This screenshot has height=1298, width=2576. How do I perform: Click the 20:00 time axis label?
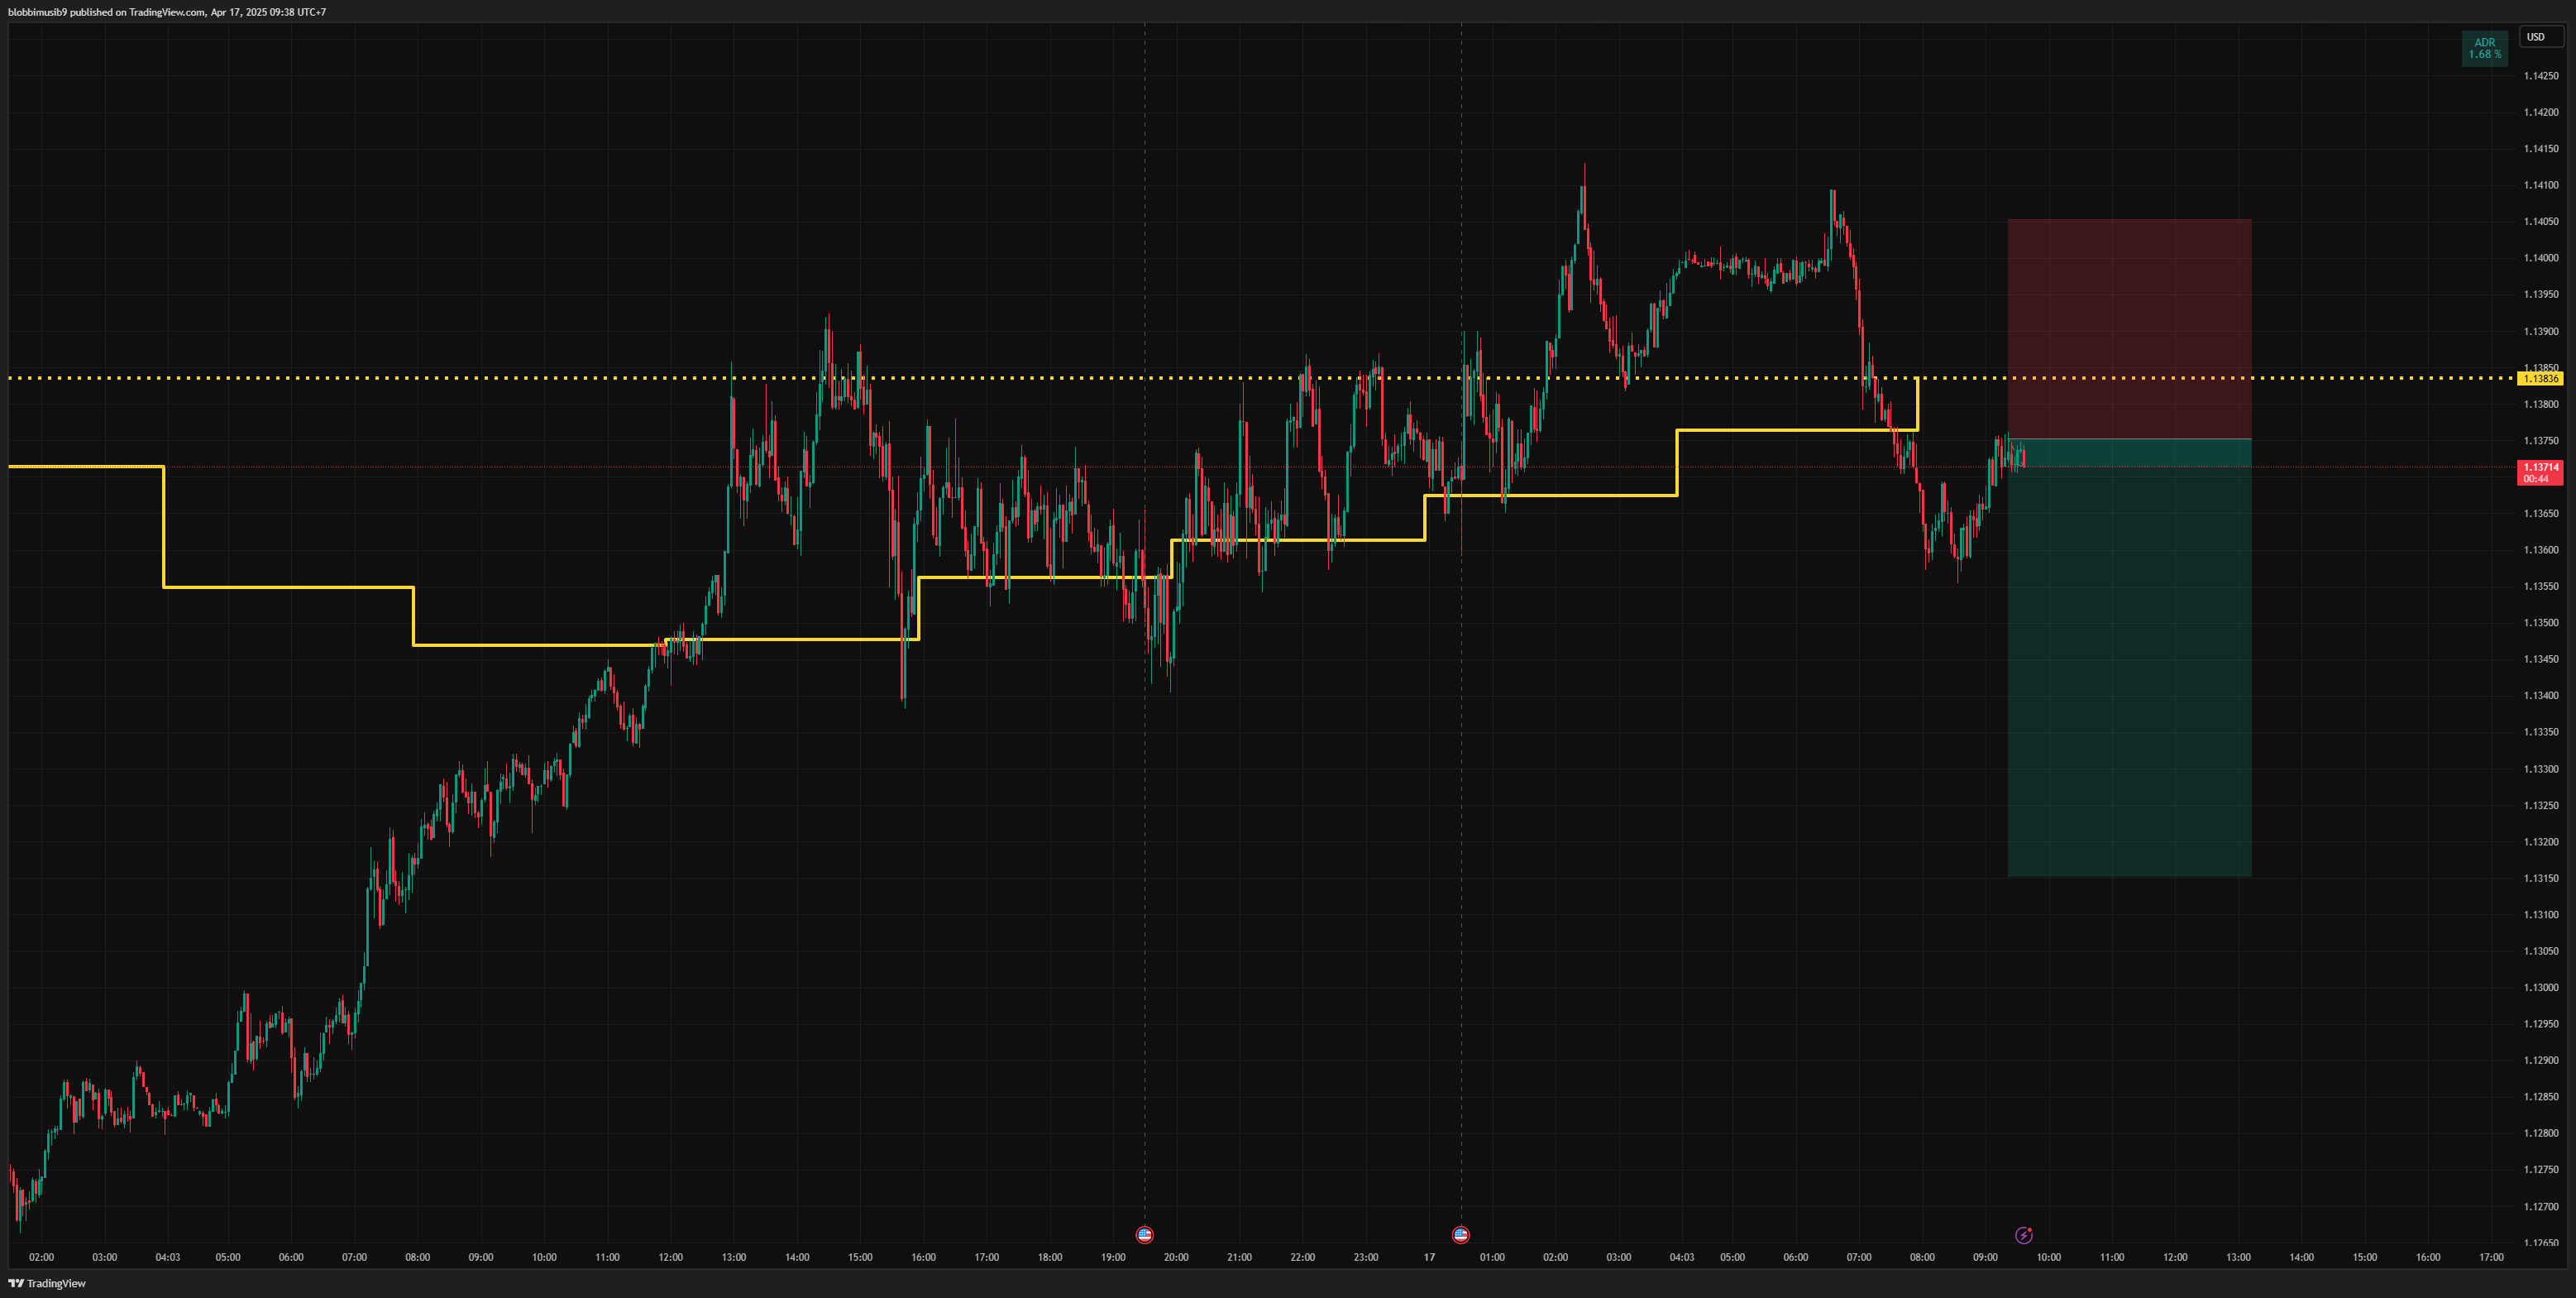click(1176, 1257)
